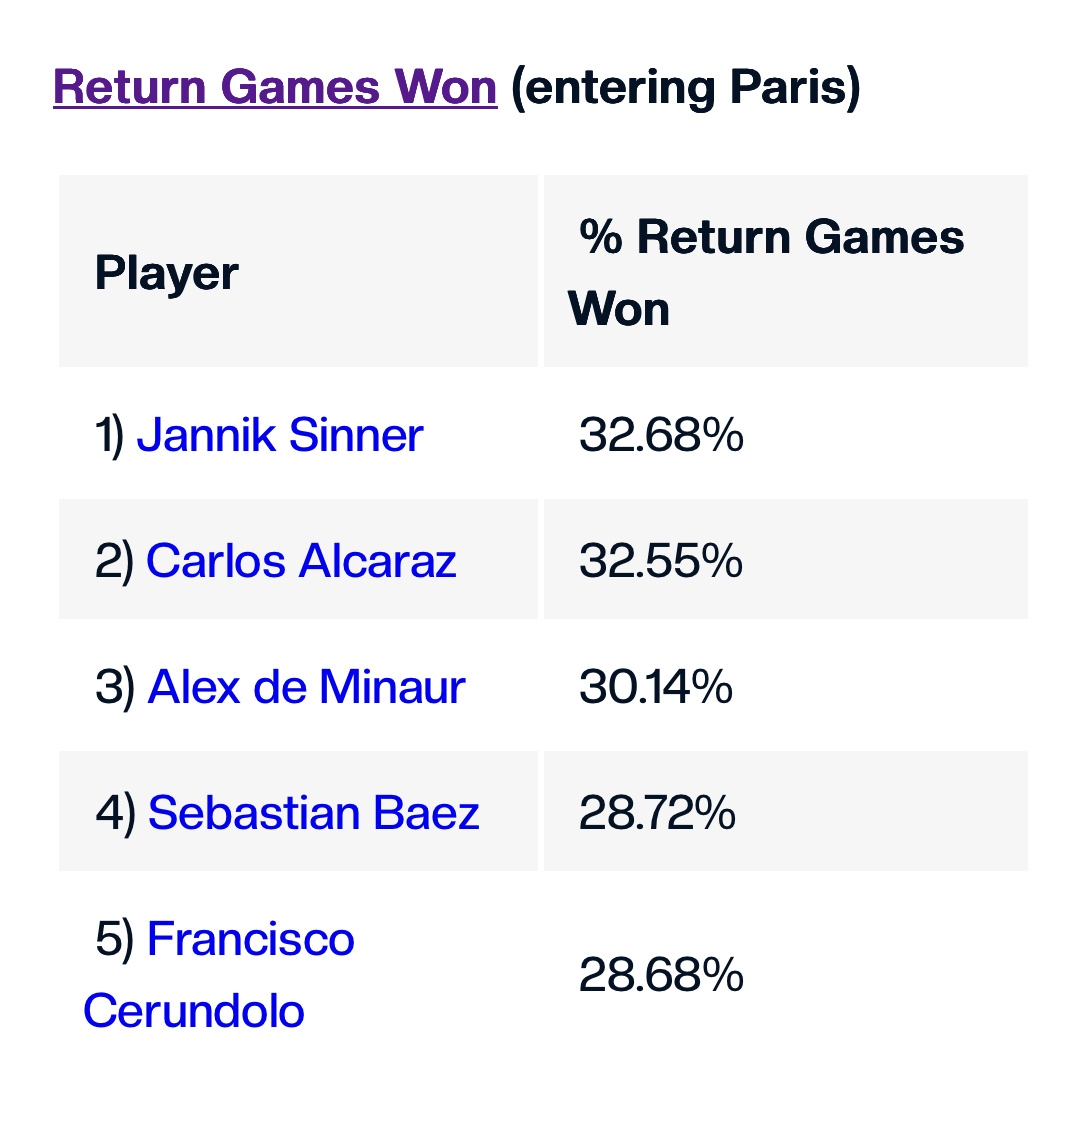Select the 28.68% value cell

point(661,975)
